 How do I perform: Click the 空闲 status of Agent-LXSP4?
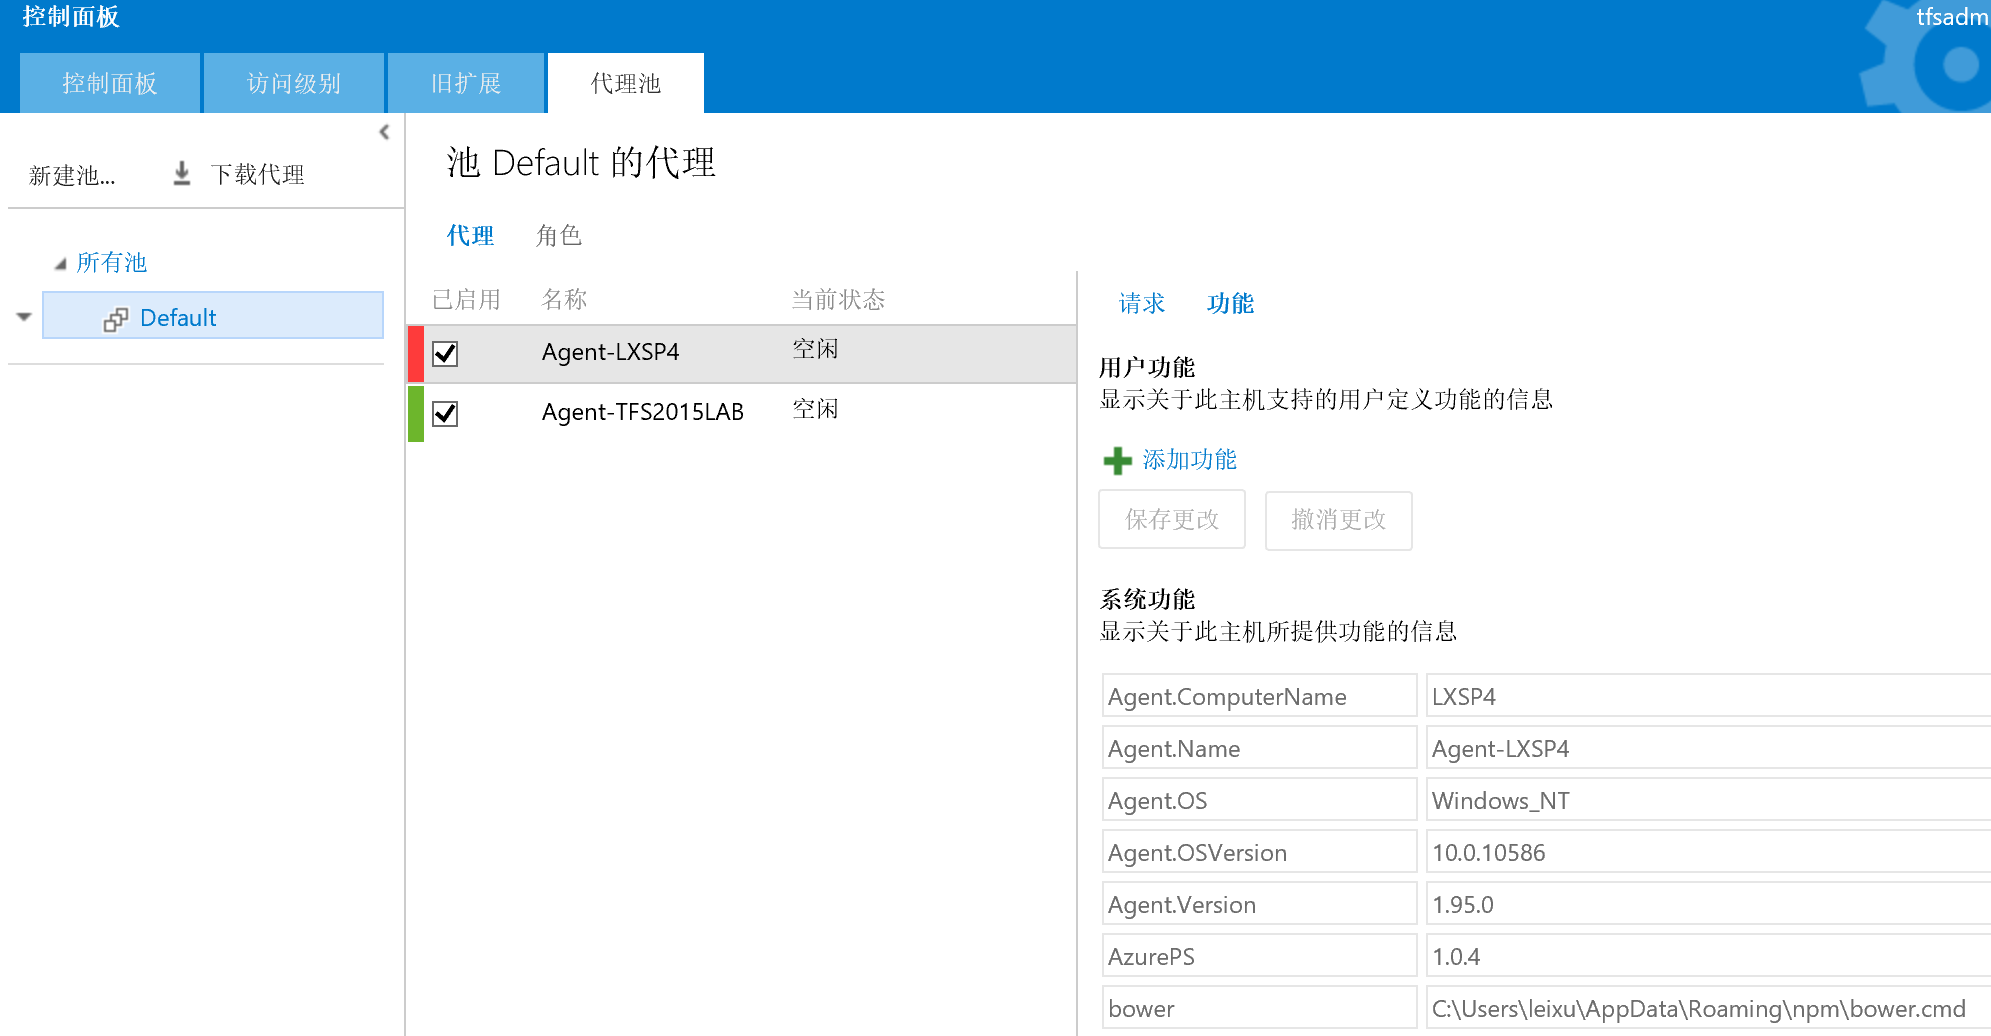(x=815, y=350)
